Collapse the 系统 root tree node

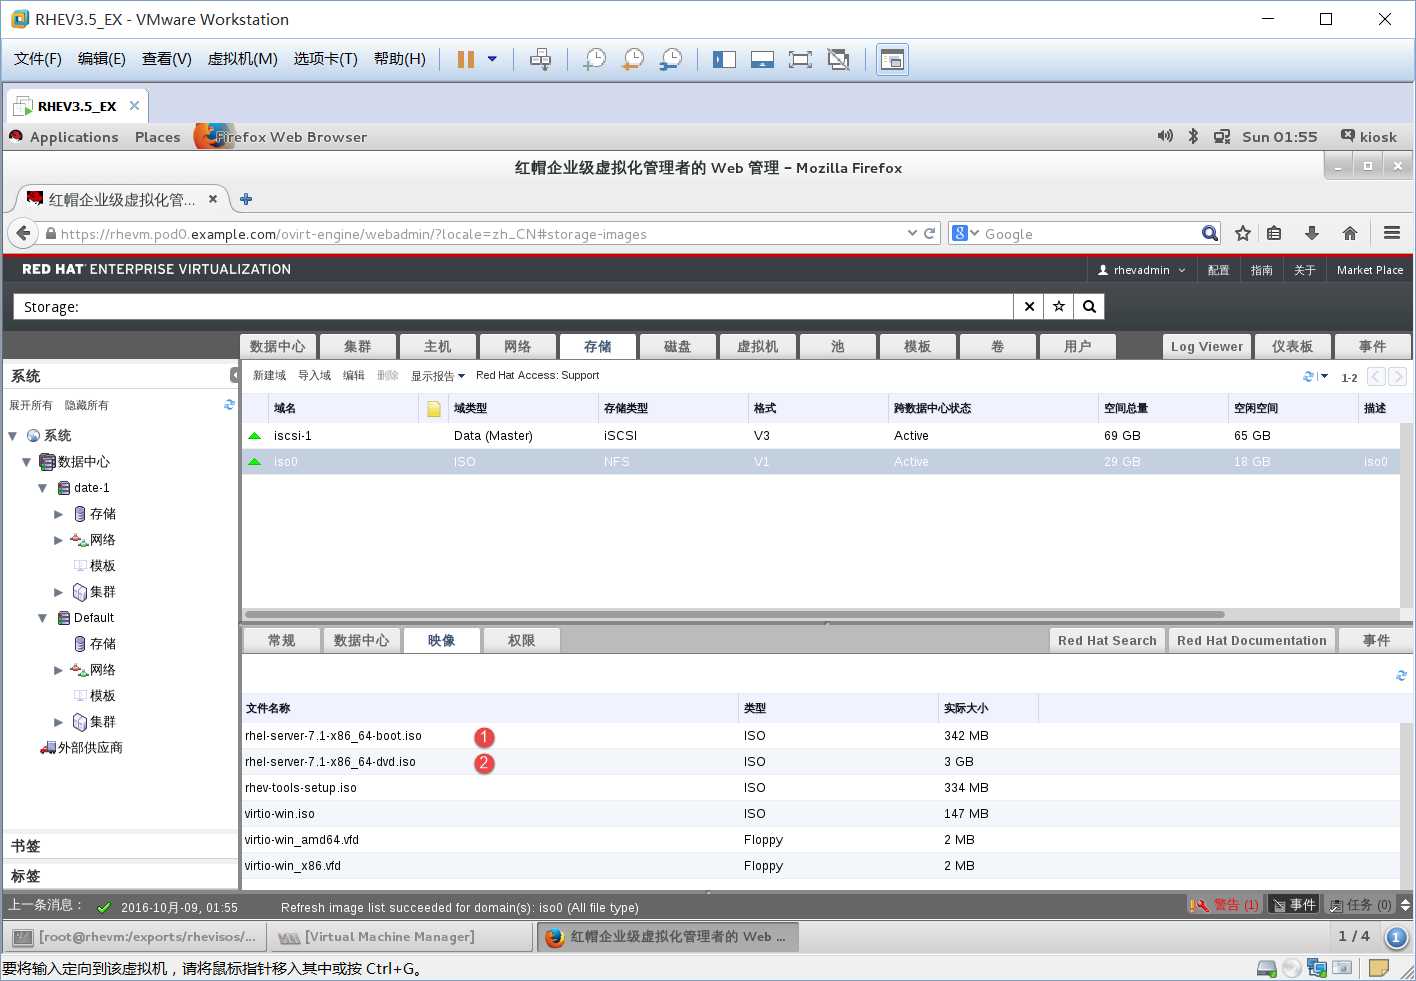tap(13, 436)
